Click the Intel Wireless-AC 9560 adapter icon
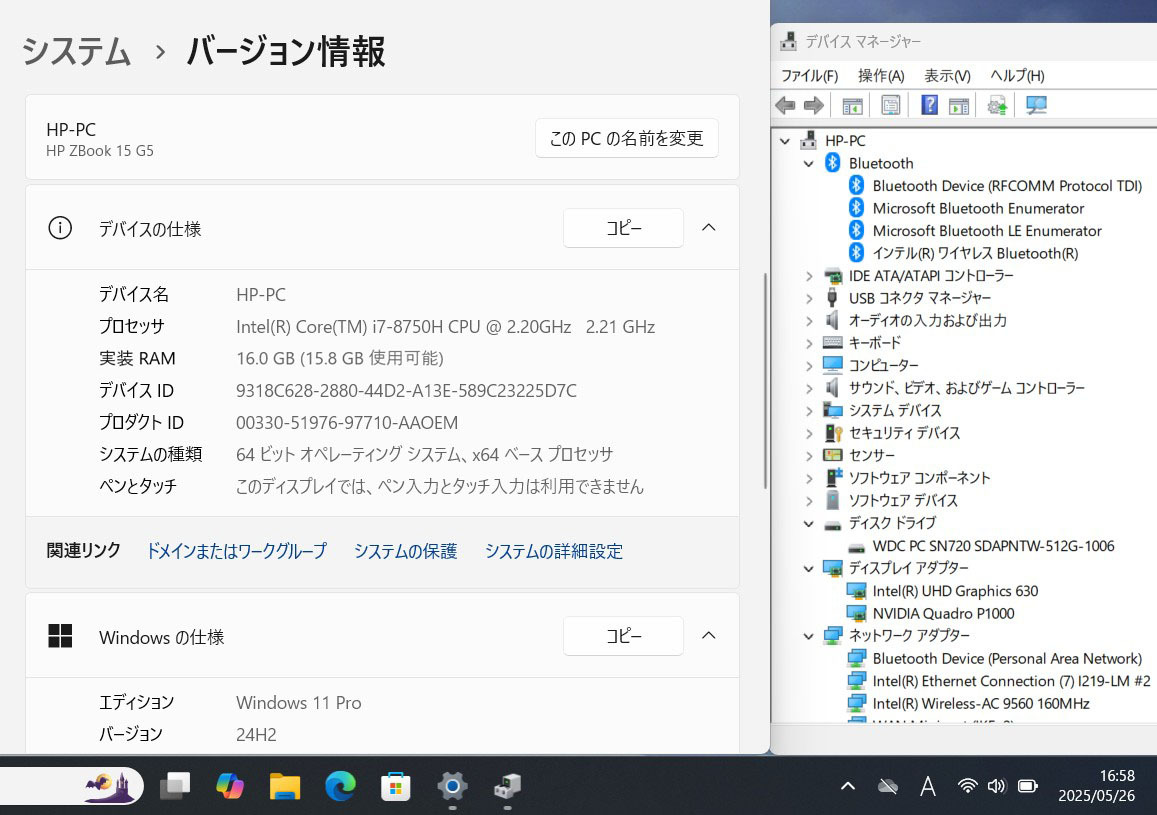 click(856, 704)
